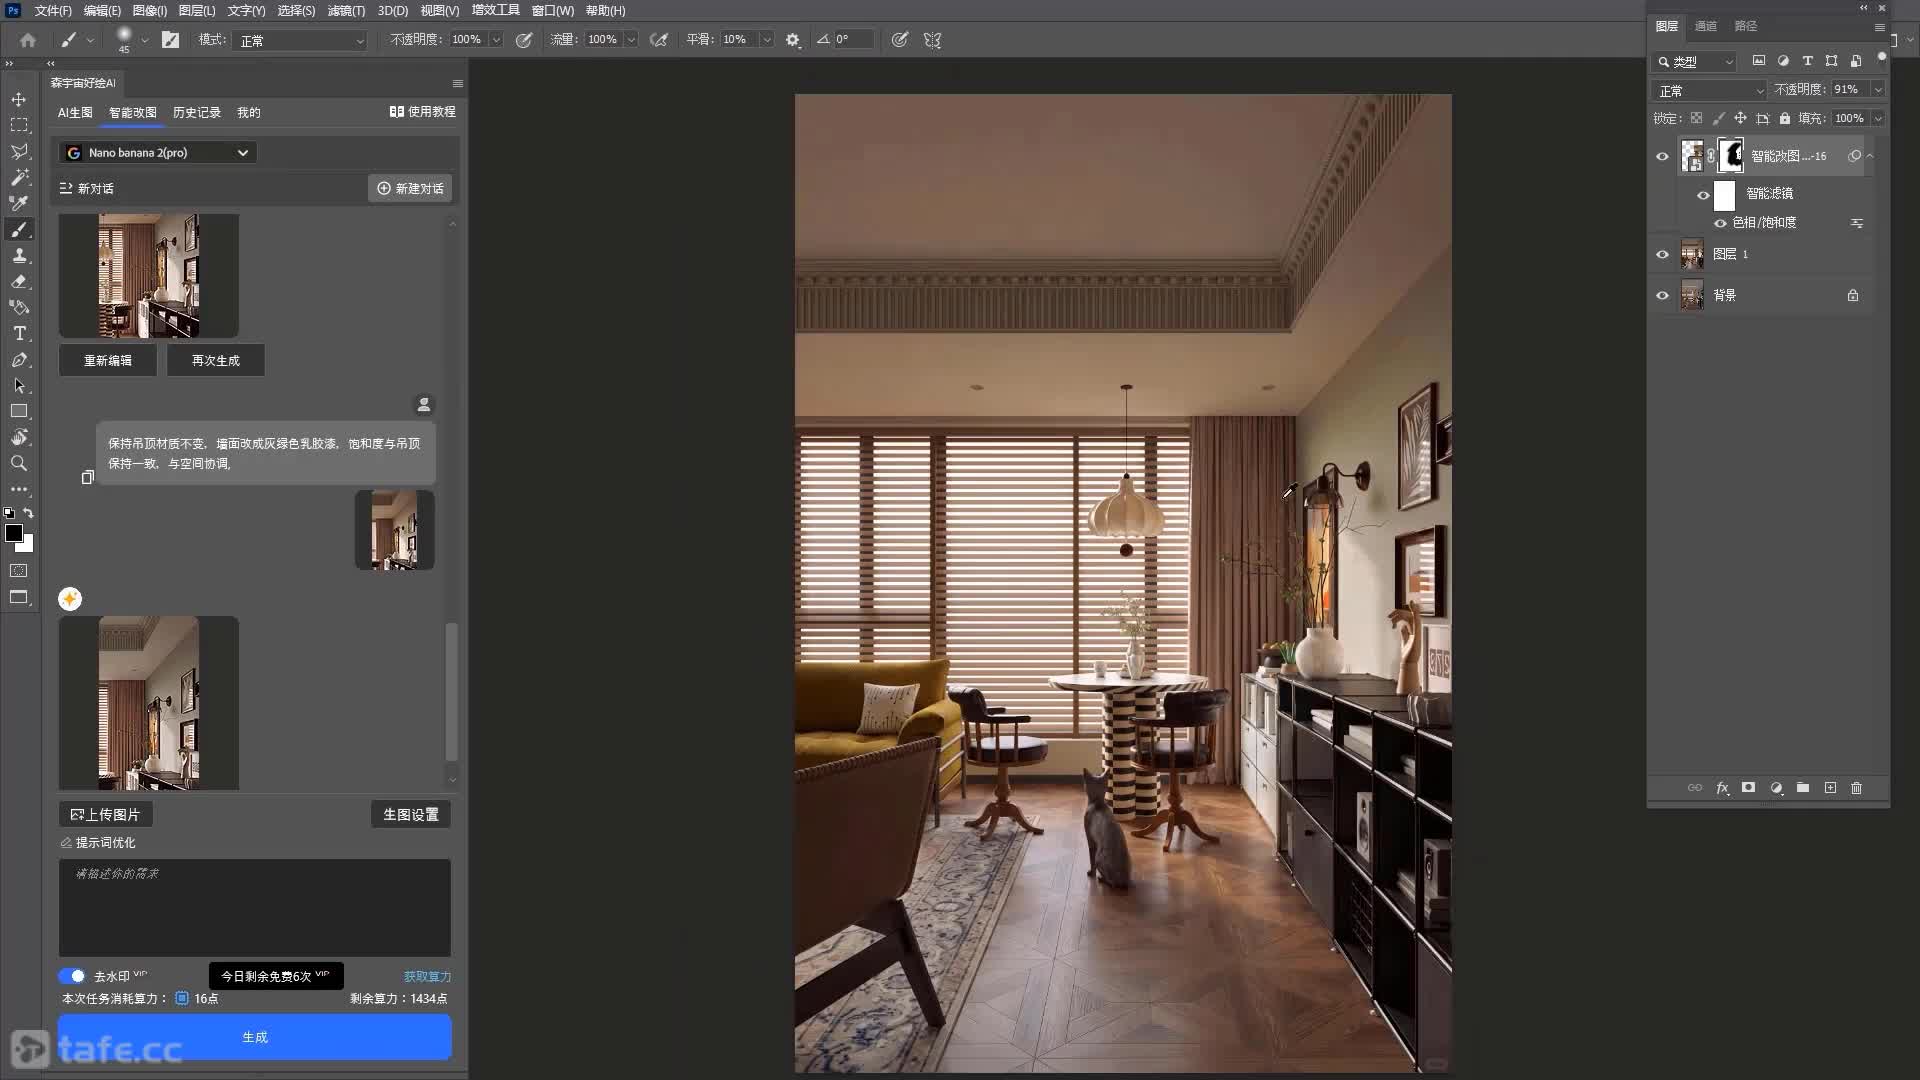This screenshot has height=1080, width=1920.
Task: Select the Zoom tool
Action: pos(19,463)
